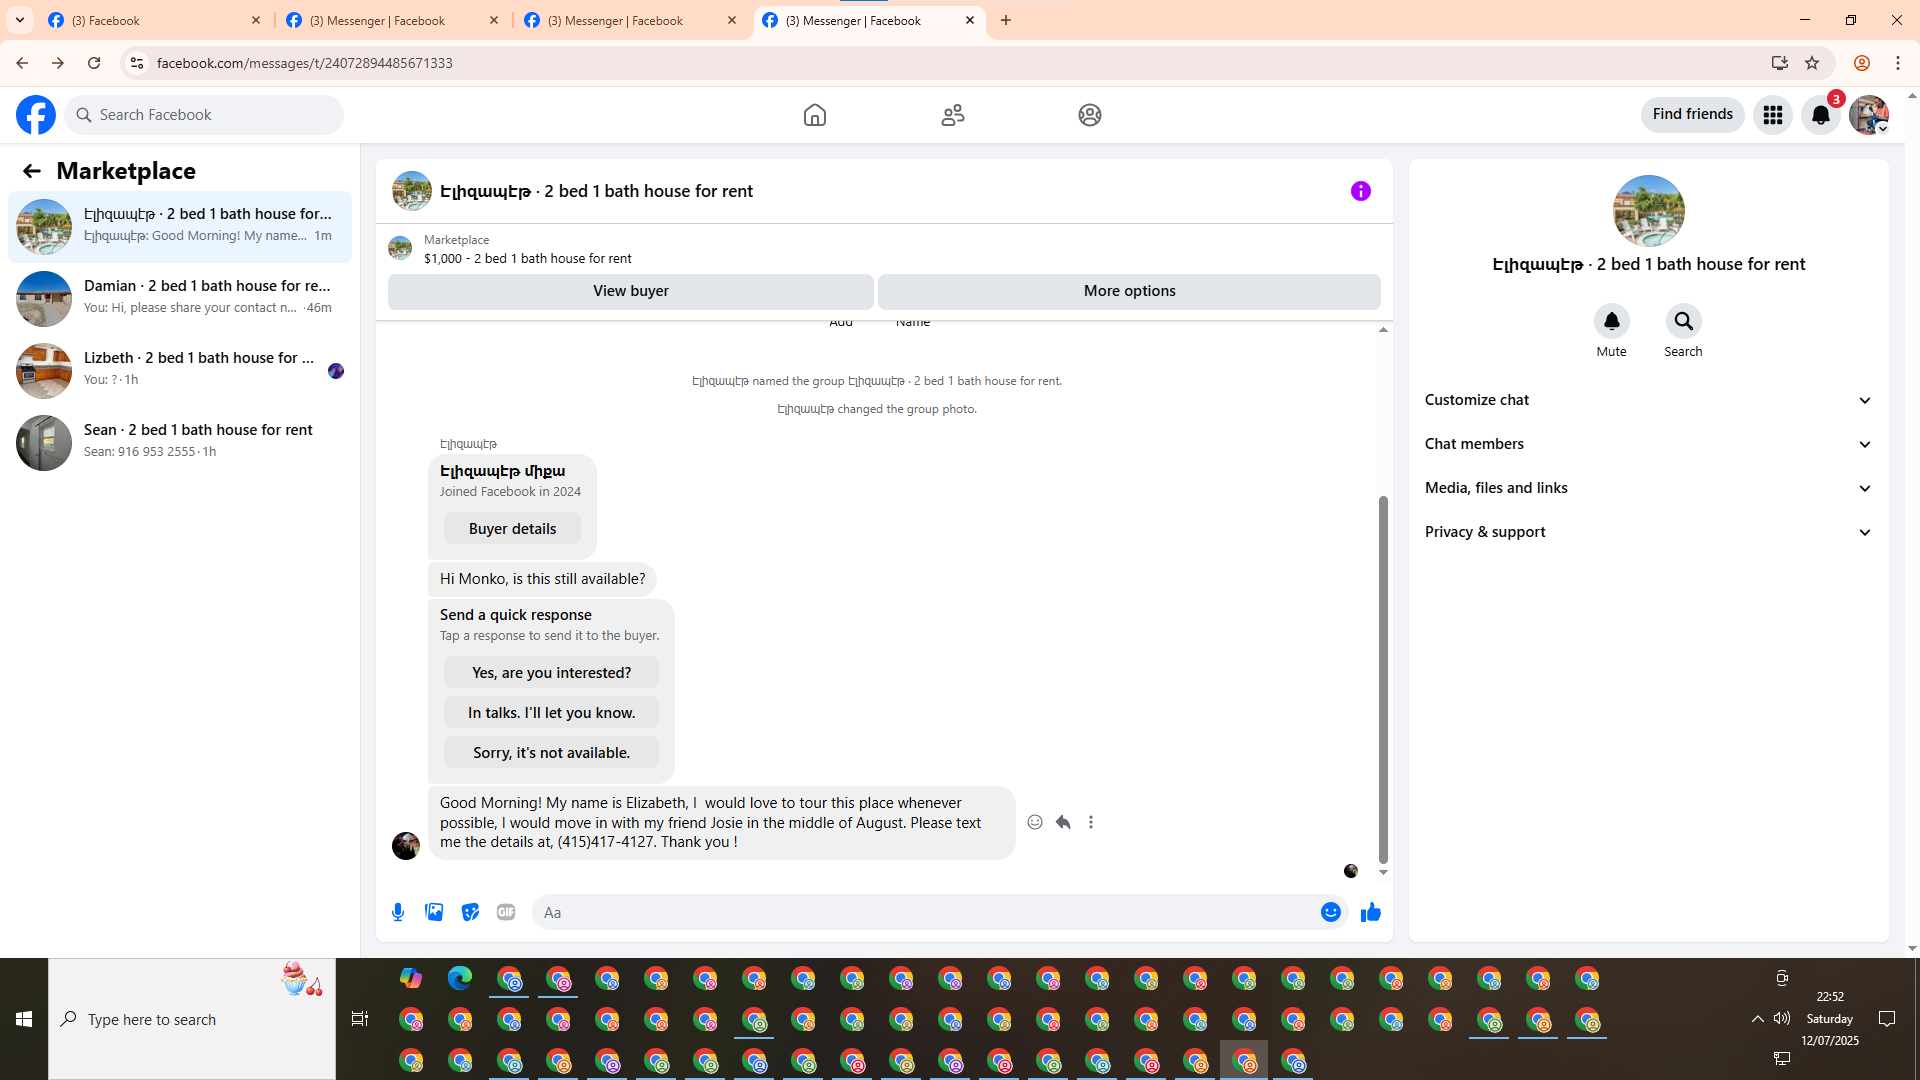Open the Windows Start menu
This screenshot has height=1080, width=1920.
(24, 1019)
